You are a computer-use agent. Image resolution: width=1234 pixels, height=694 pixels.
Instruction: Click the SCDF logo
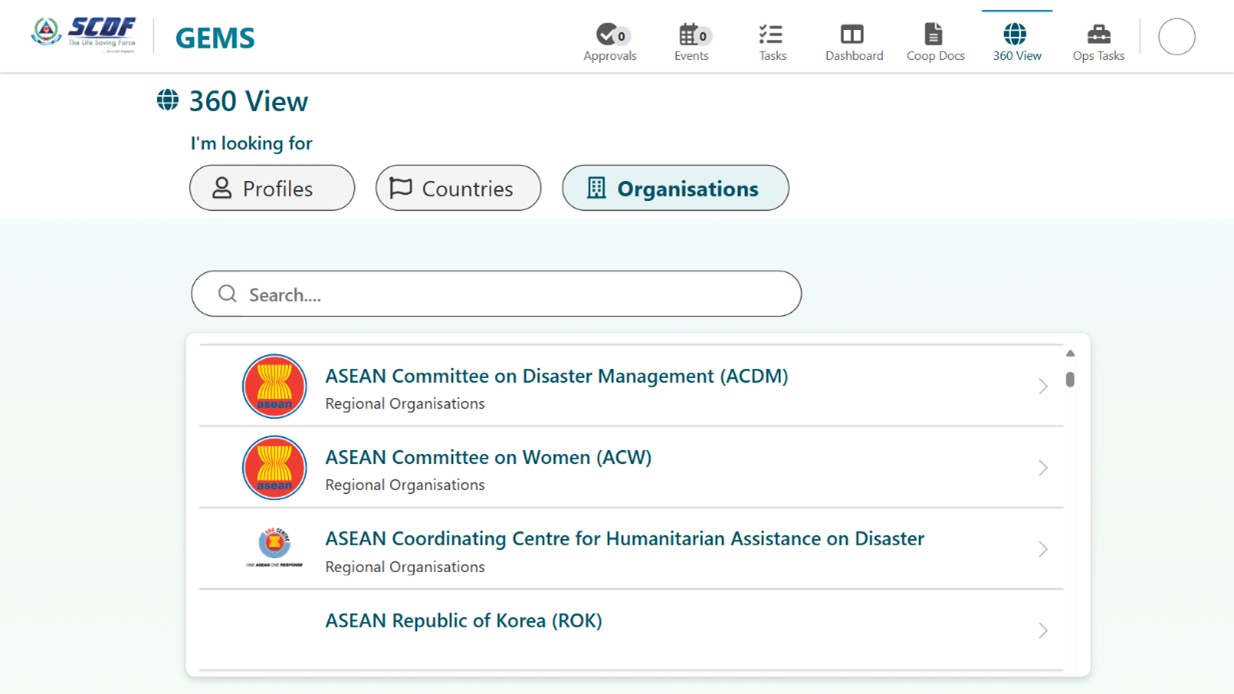pyautogui.click(x=84, y=34)
